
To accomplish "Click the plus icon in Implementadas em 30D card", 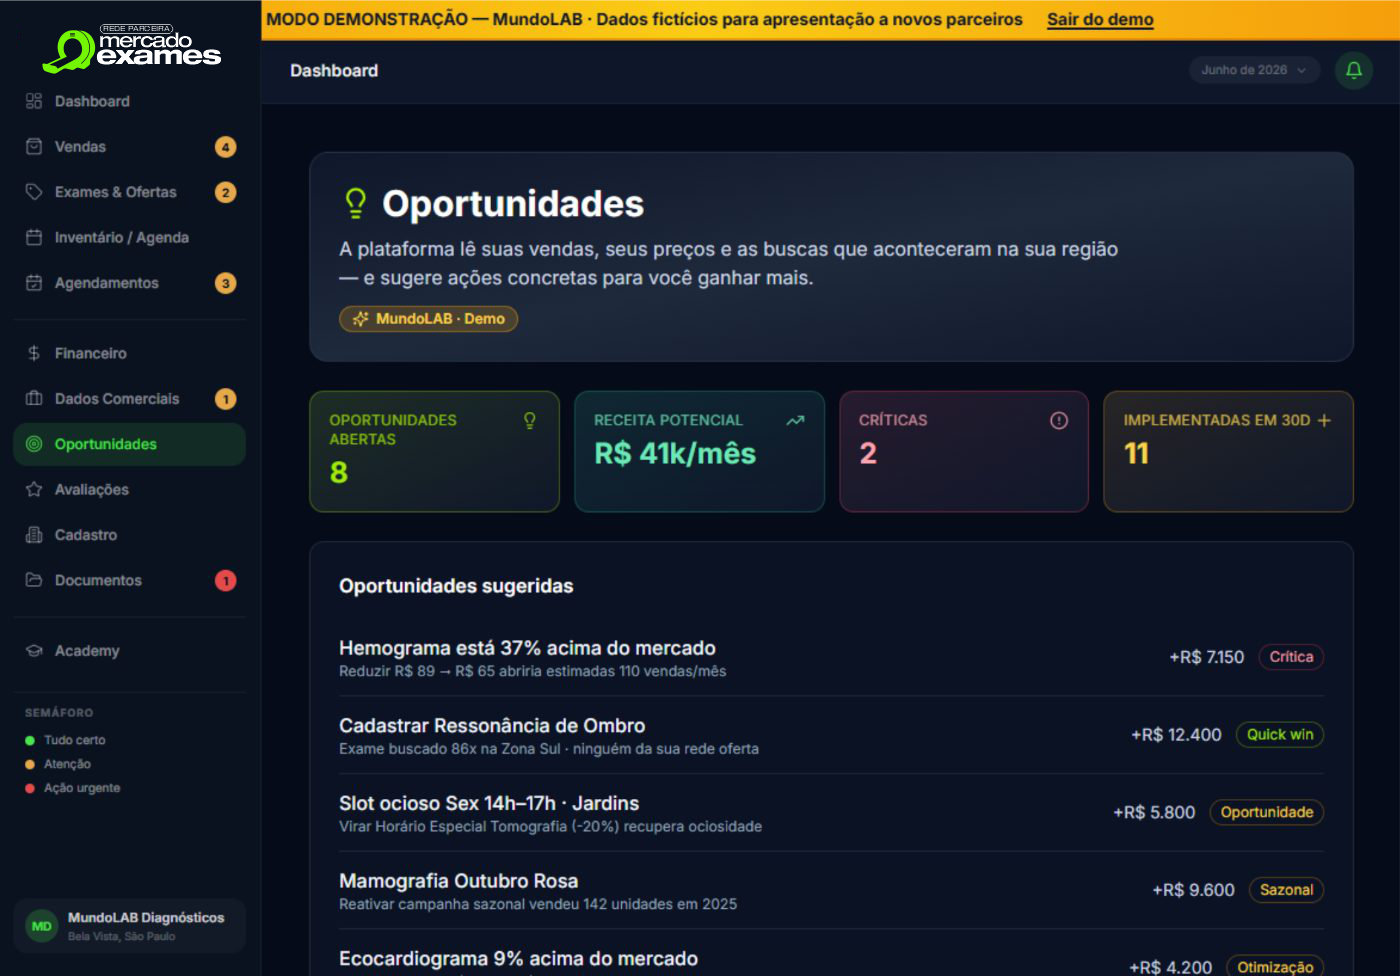I will point(1324,420).
